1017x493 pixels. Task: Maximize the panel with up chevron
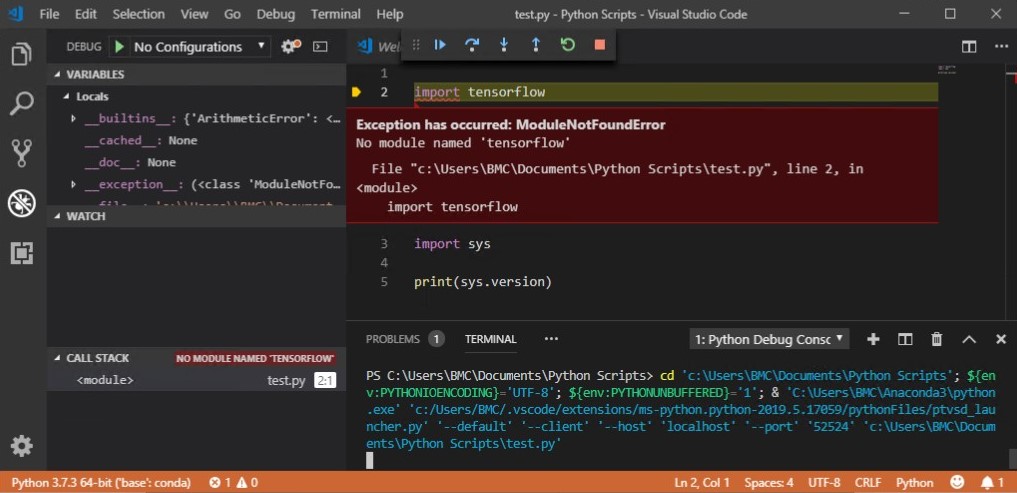tap(969, 339)
